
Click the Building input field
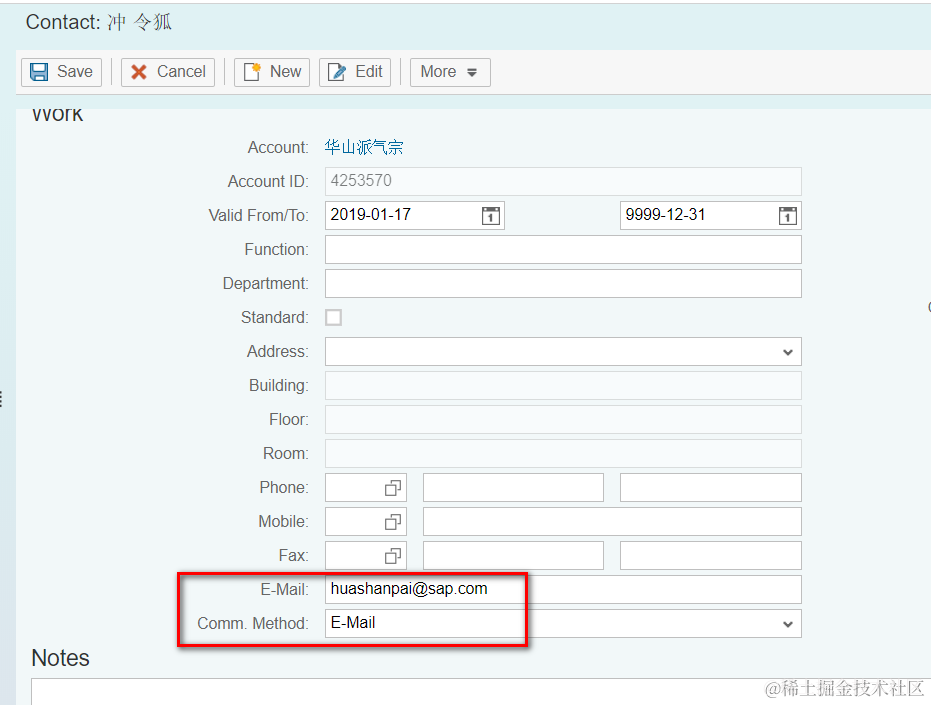click(x=563, y=385)
